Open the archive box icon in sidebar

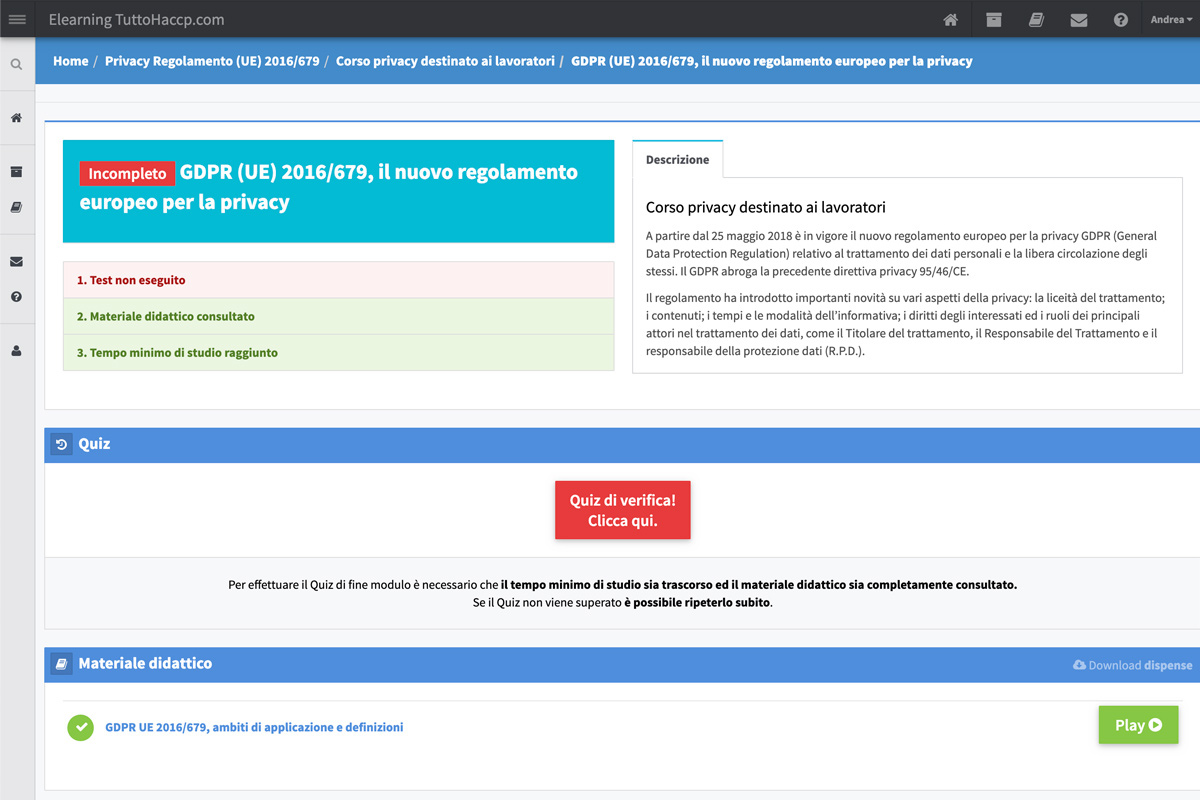tap(17, 172)
